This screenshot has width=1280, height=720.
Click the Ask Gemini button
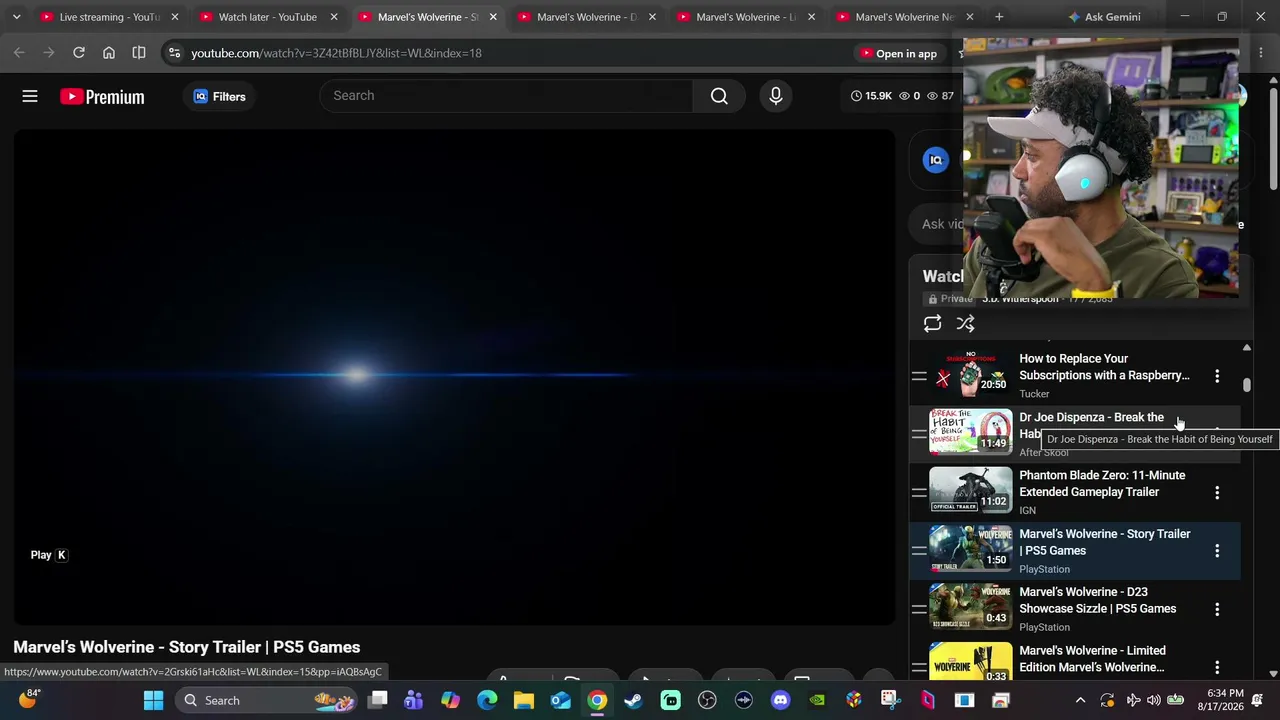click(x=1104, y=17)
